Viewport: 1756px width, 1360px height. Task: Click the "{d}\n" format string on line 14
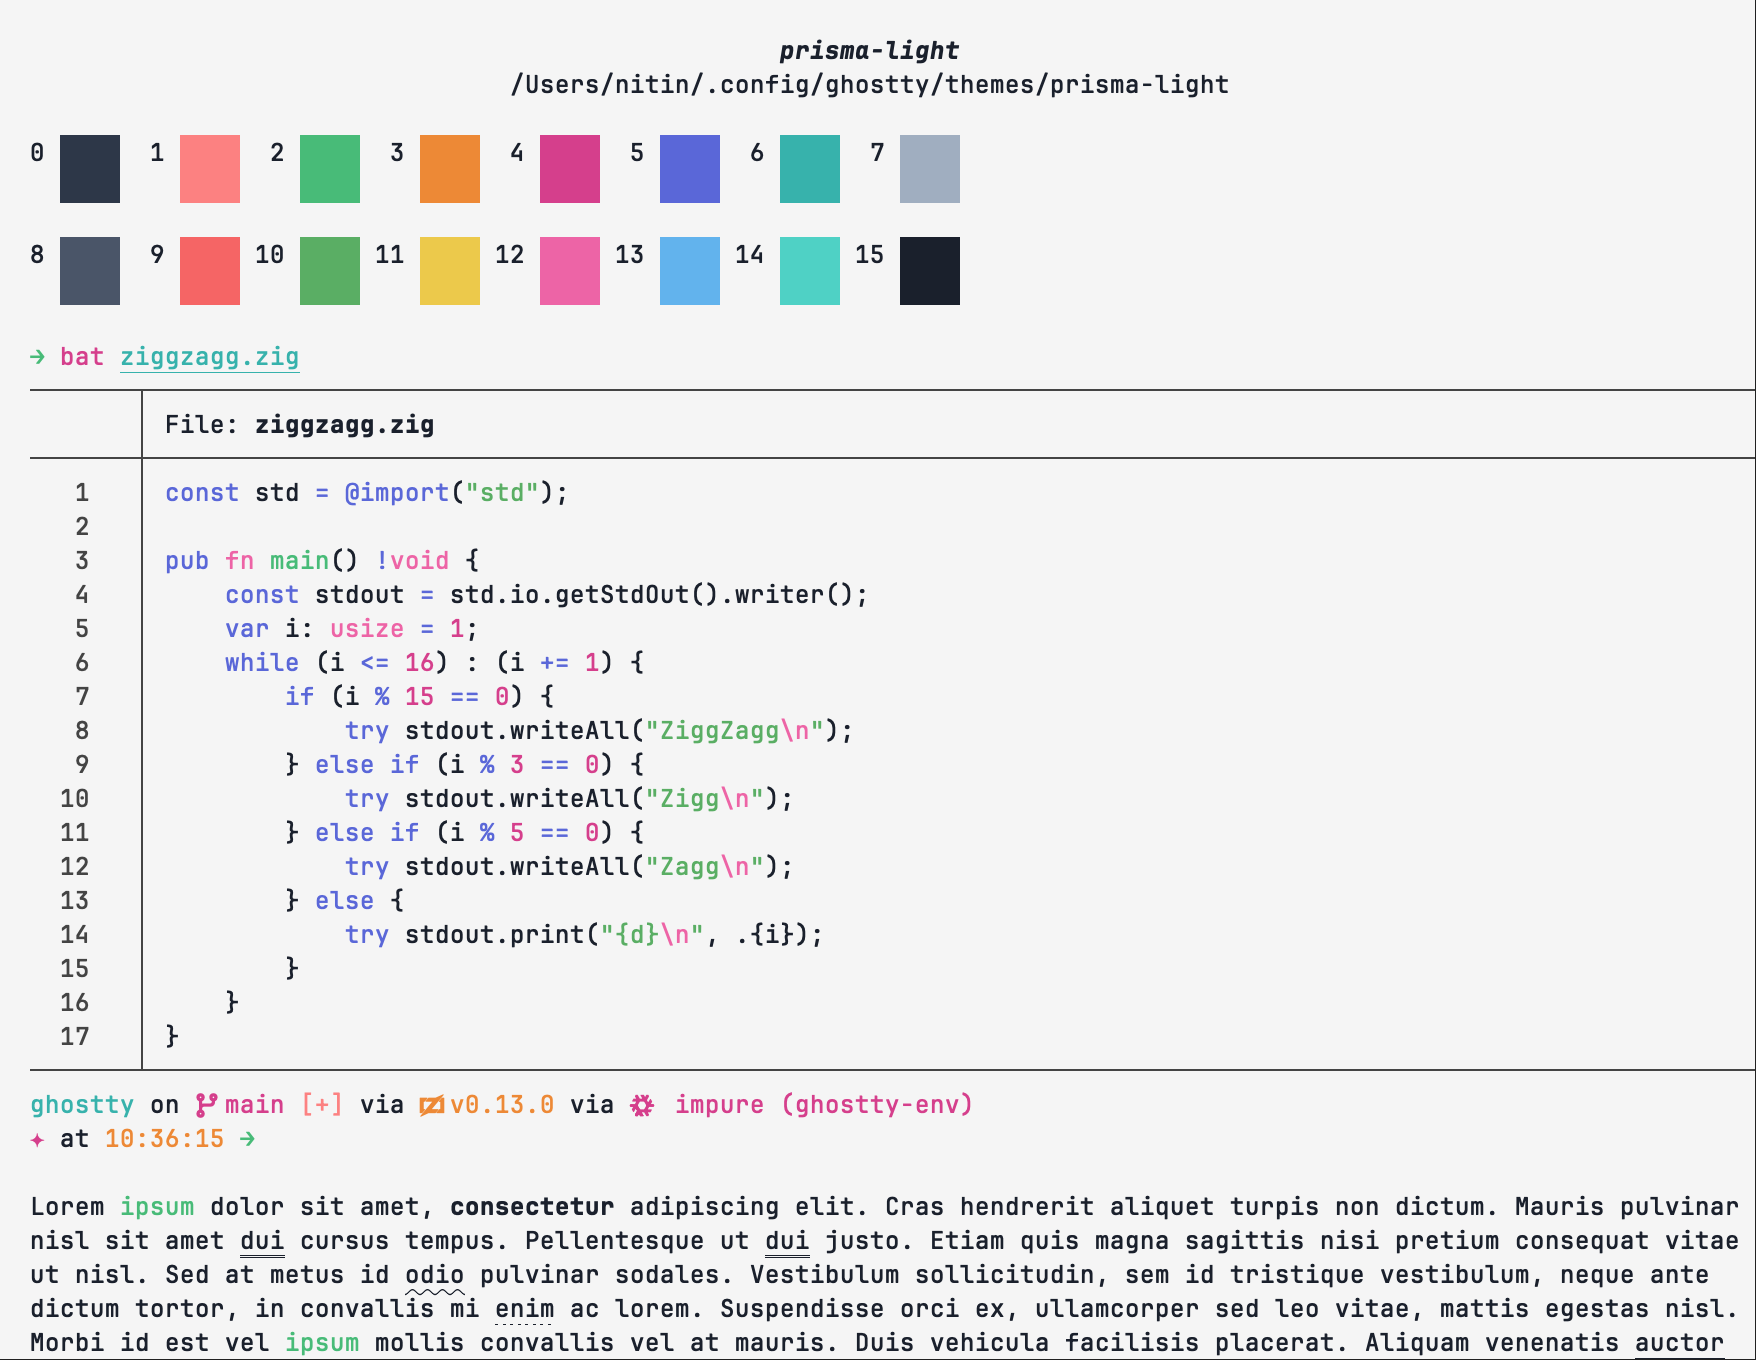point(652,935)
